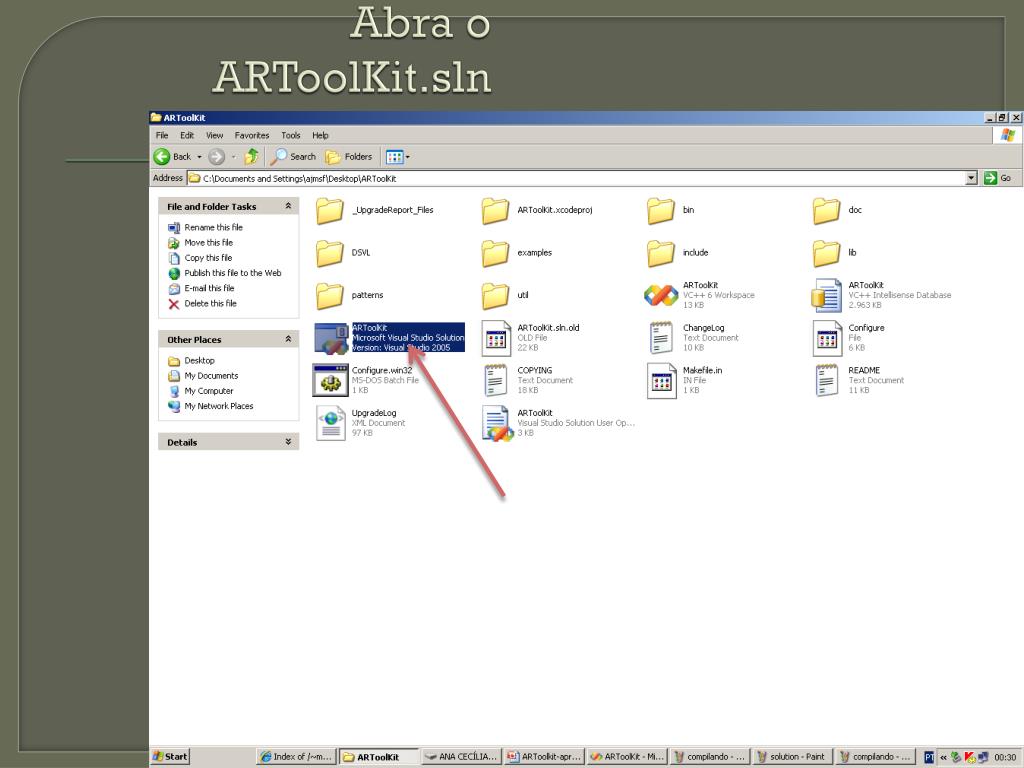Image resolution: width=1024 pixels, height=768 pixels.
Task: Select the COPYING text document icon
Action: click(496, 380)
